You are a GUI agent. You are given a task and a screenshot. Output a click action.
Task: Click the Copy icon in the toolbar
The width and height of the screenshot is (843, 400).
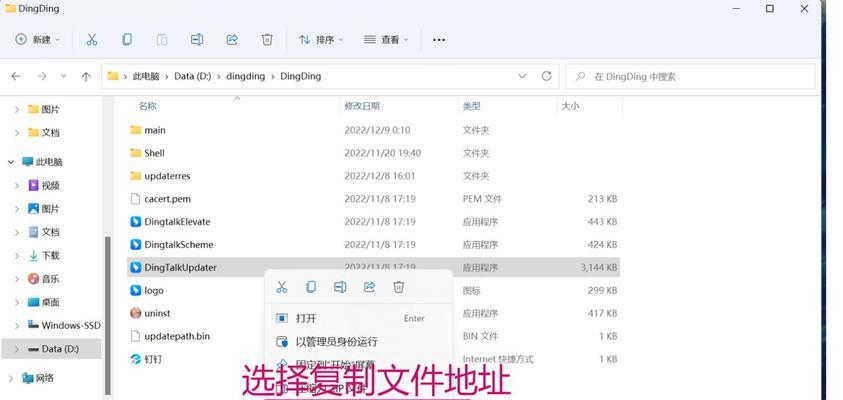coord(127,39)
